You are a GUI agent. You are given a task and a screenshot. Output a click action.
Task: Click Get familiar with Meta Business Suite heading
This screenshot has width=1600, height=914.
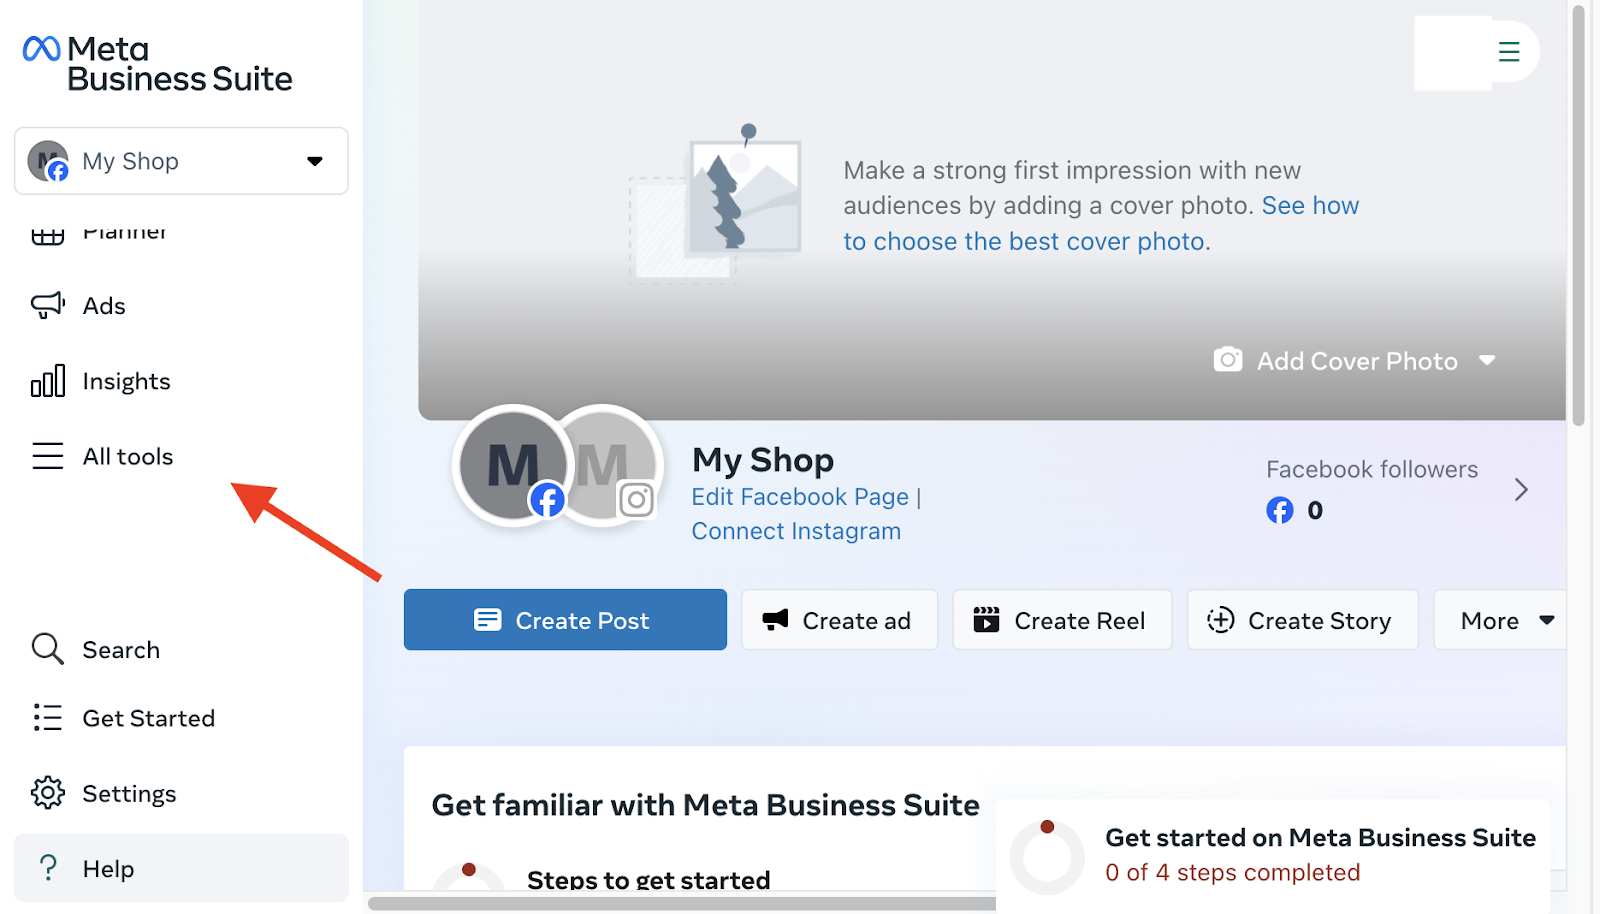[705, 805]
